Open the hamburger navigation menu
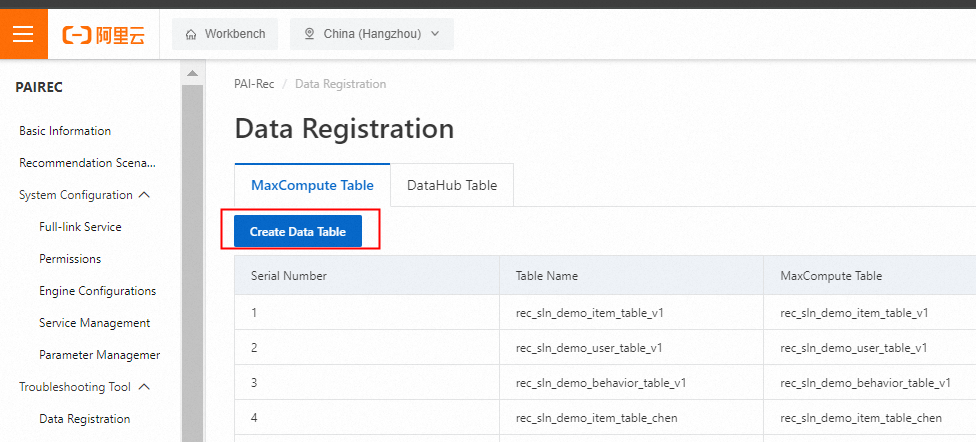 (x=23, y=34)
